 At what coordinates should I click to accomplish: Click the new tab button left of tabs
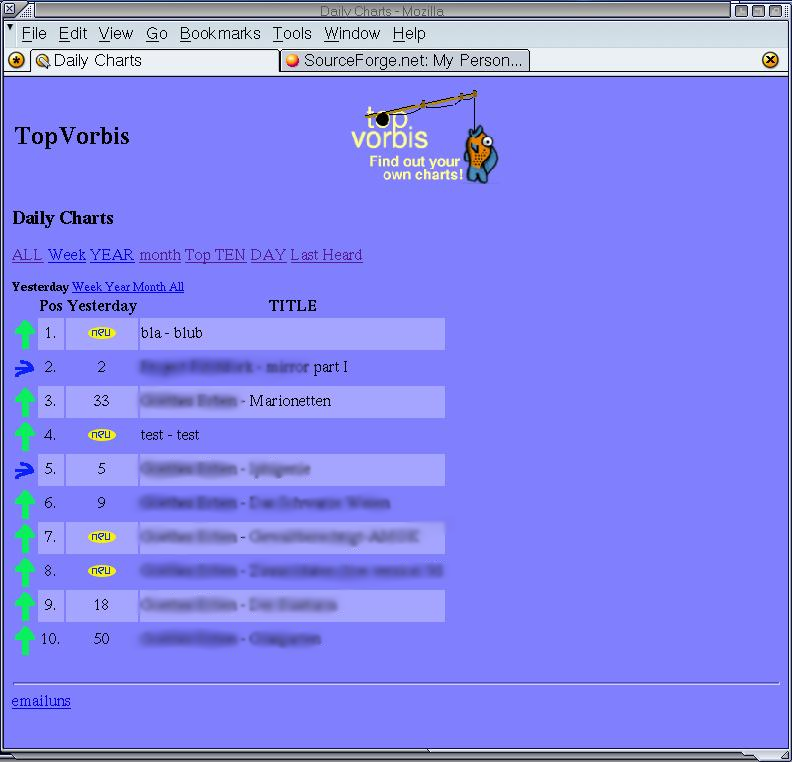point(16,61)
